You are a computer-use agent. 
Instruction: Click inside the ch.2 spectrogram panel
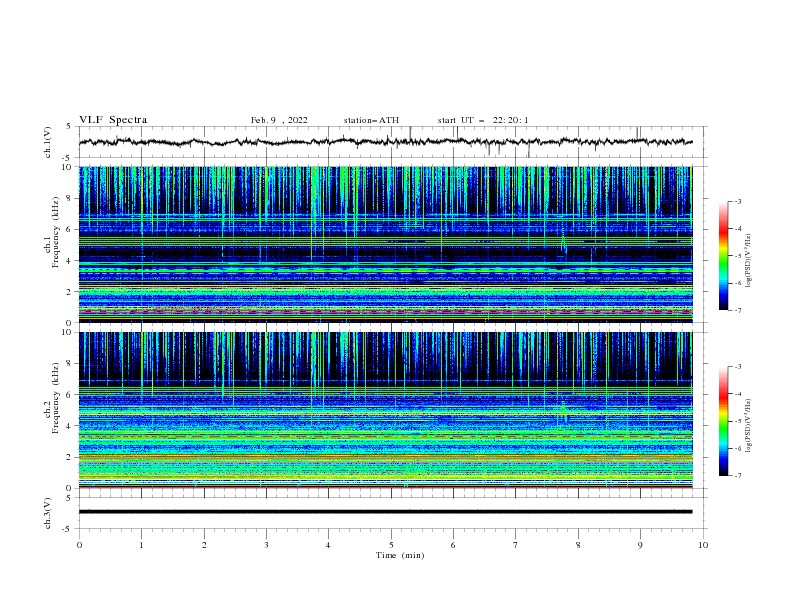click(385, 410)
